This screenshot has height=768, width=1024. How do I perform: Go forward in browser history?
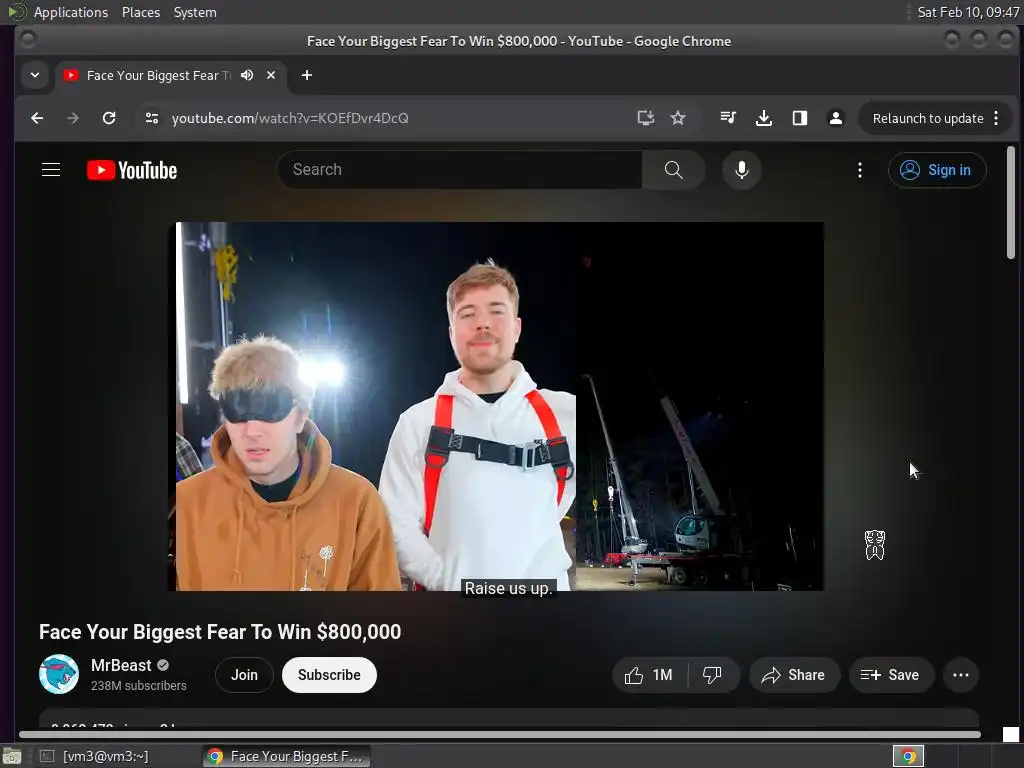click(x=72, y=118)
